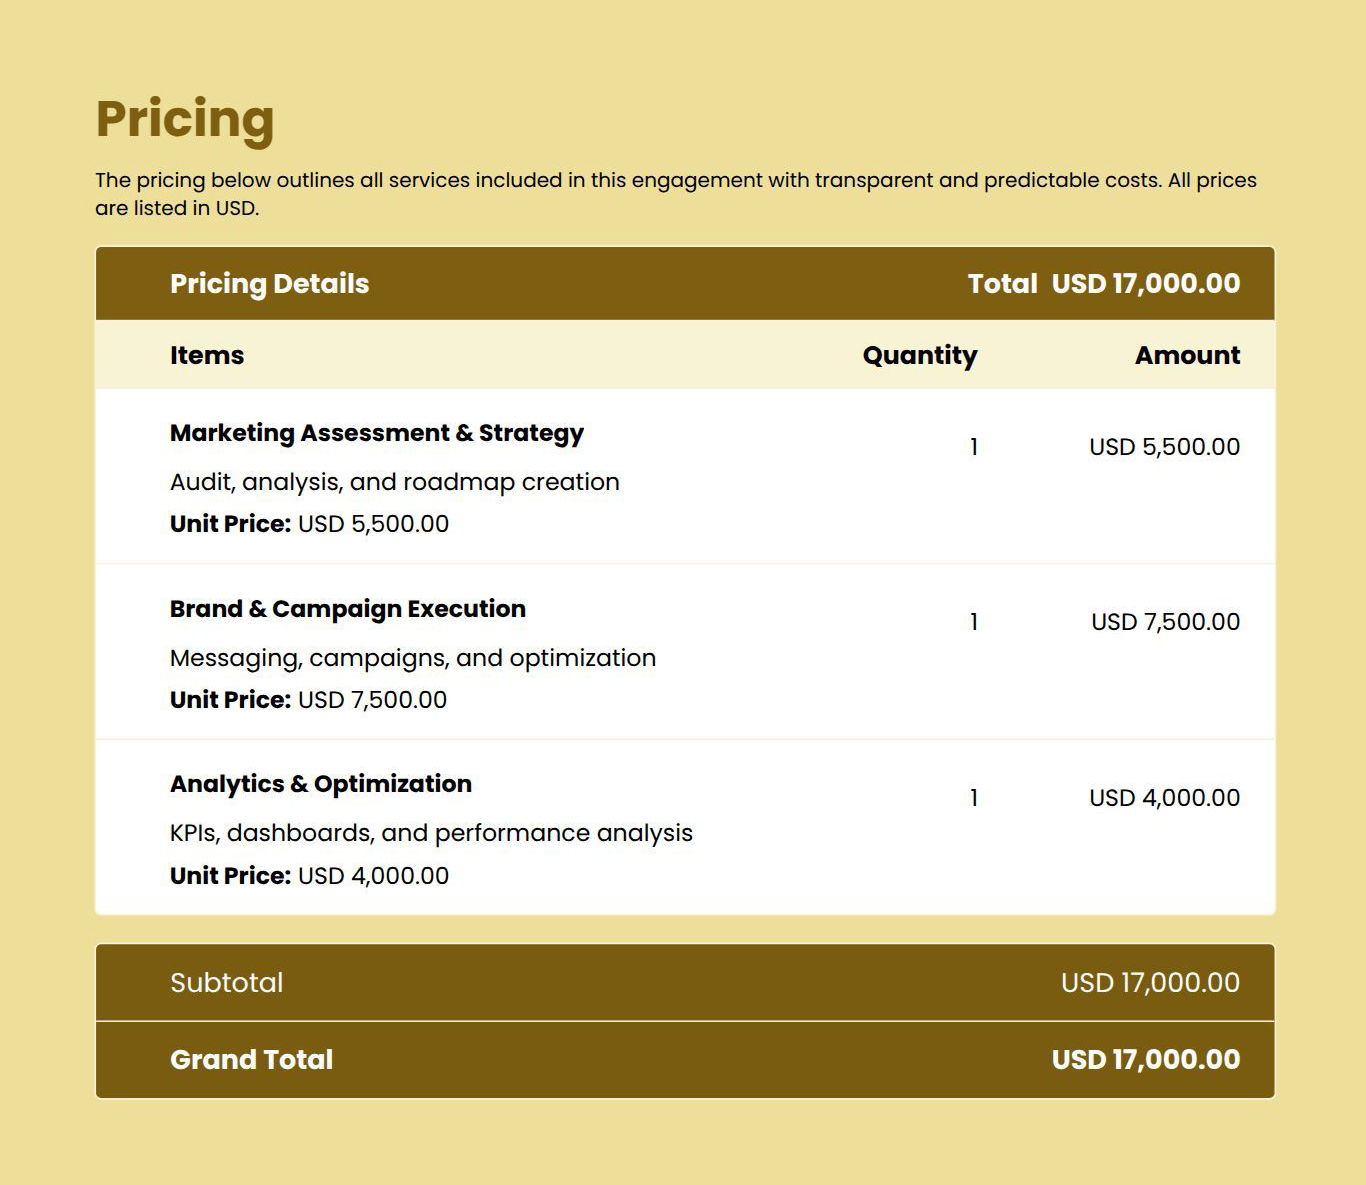1366x1185 pixels.
Task: Click the Pricing page heading
Action: pos(185,118)
